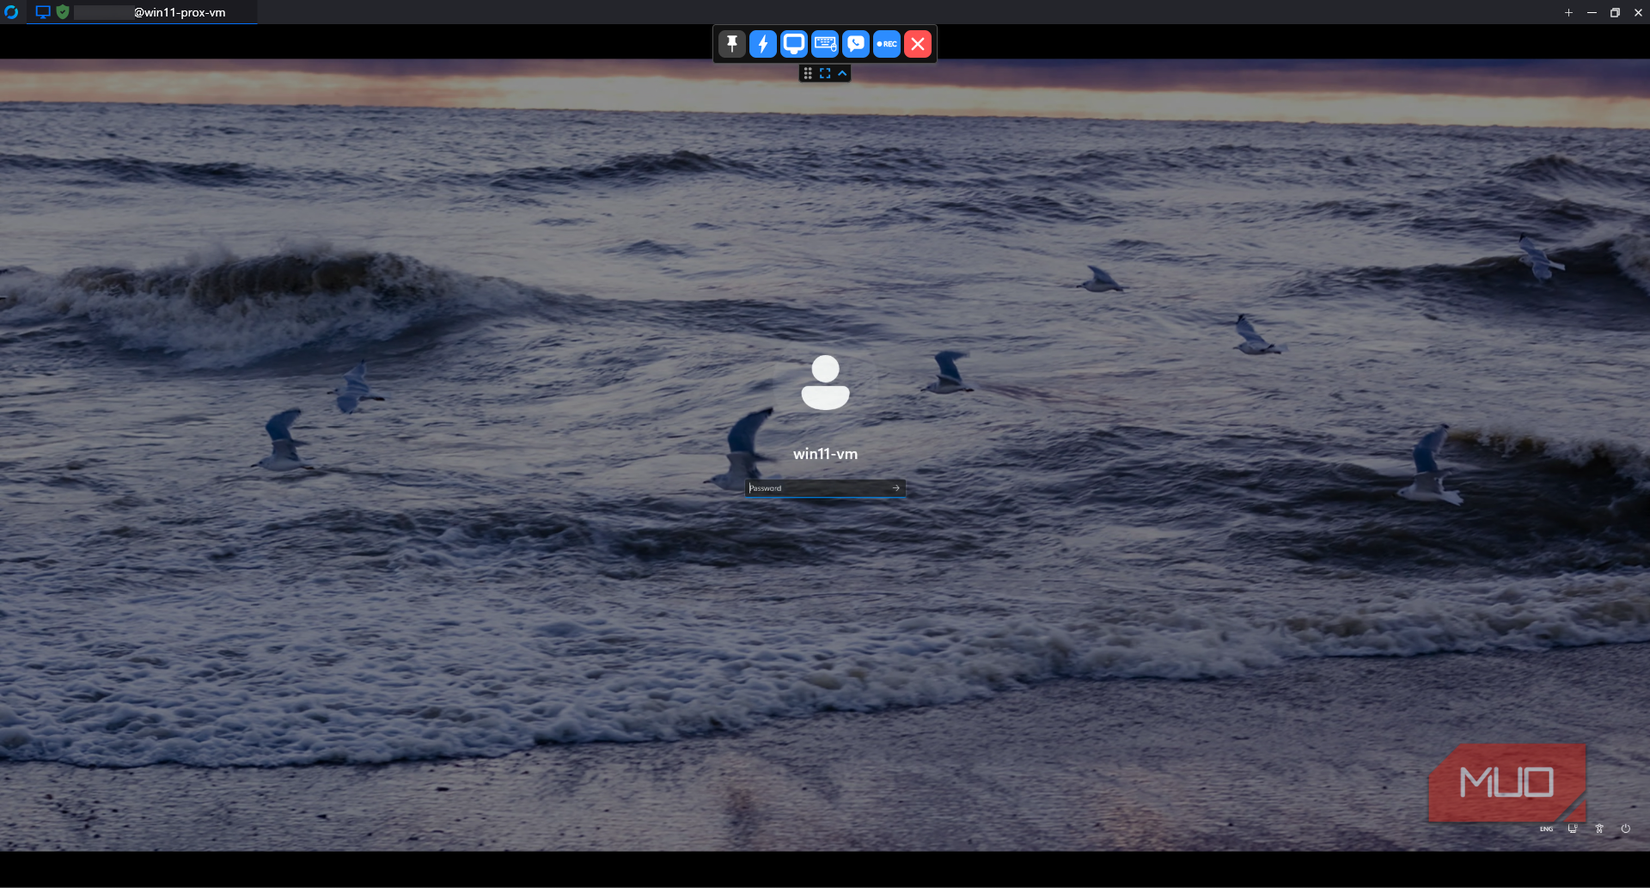
Task: Select the win11-vm user avatar
Action: [825, 382]
